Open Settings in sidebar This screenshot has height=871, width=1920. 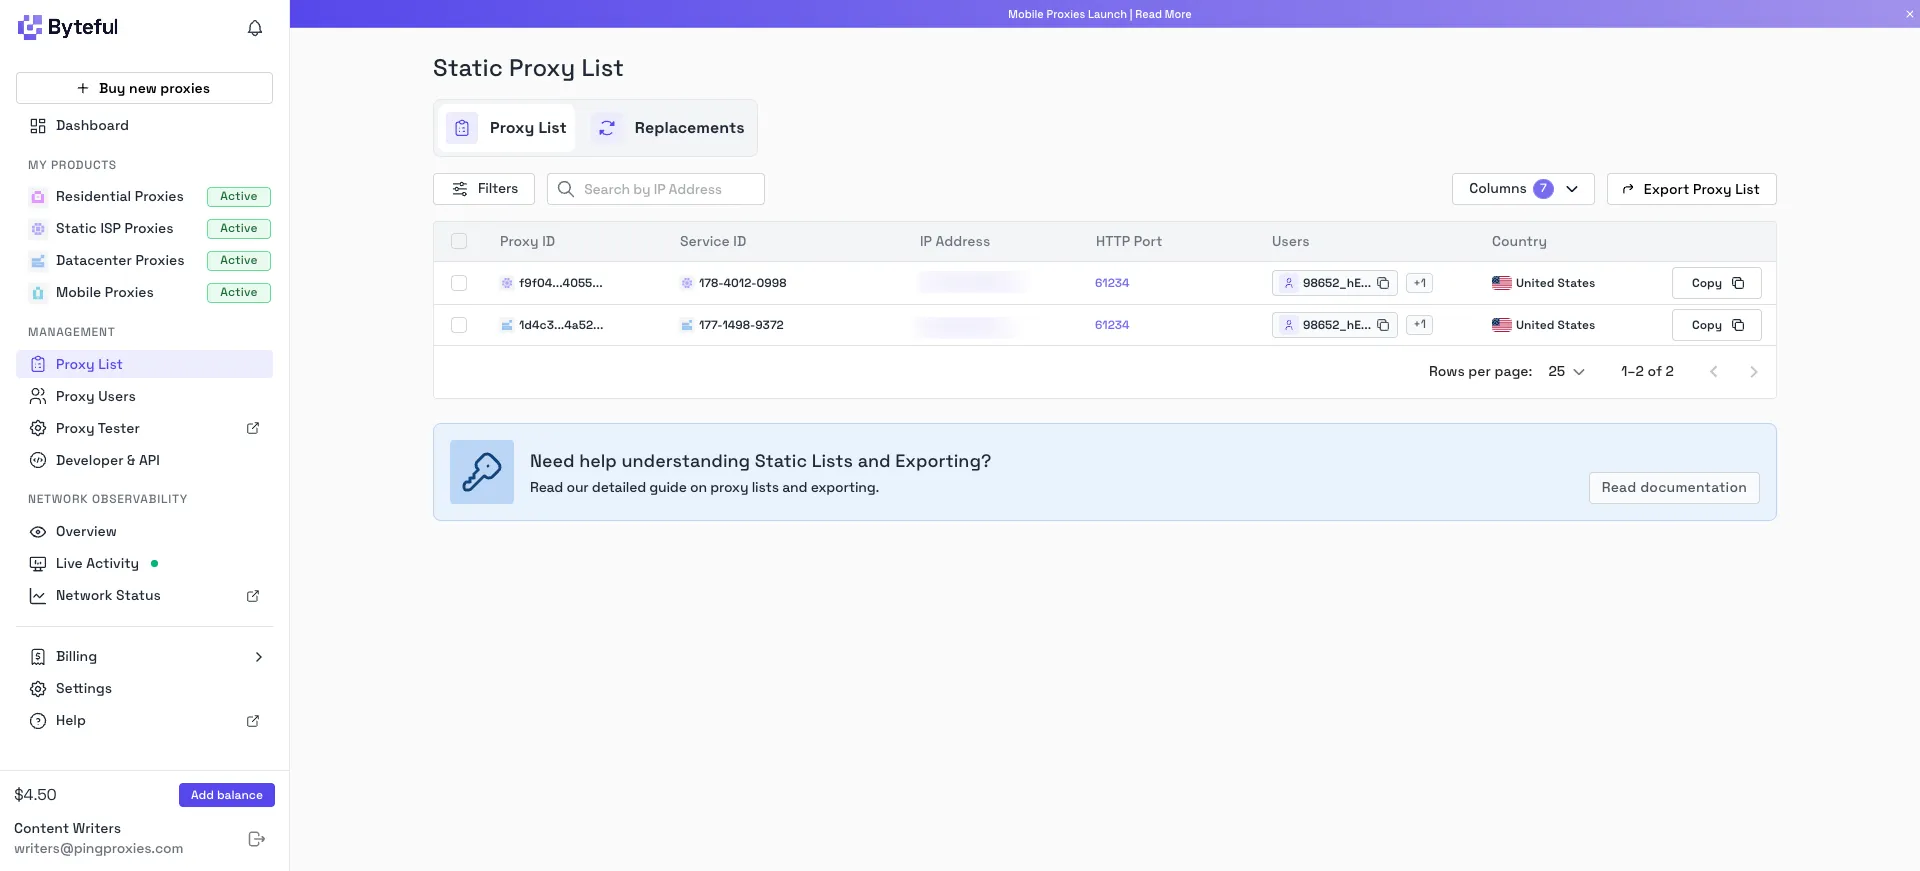pos(144,689)
